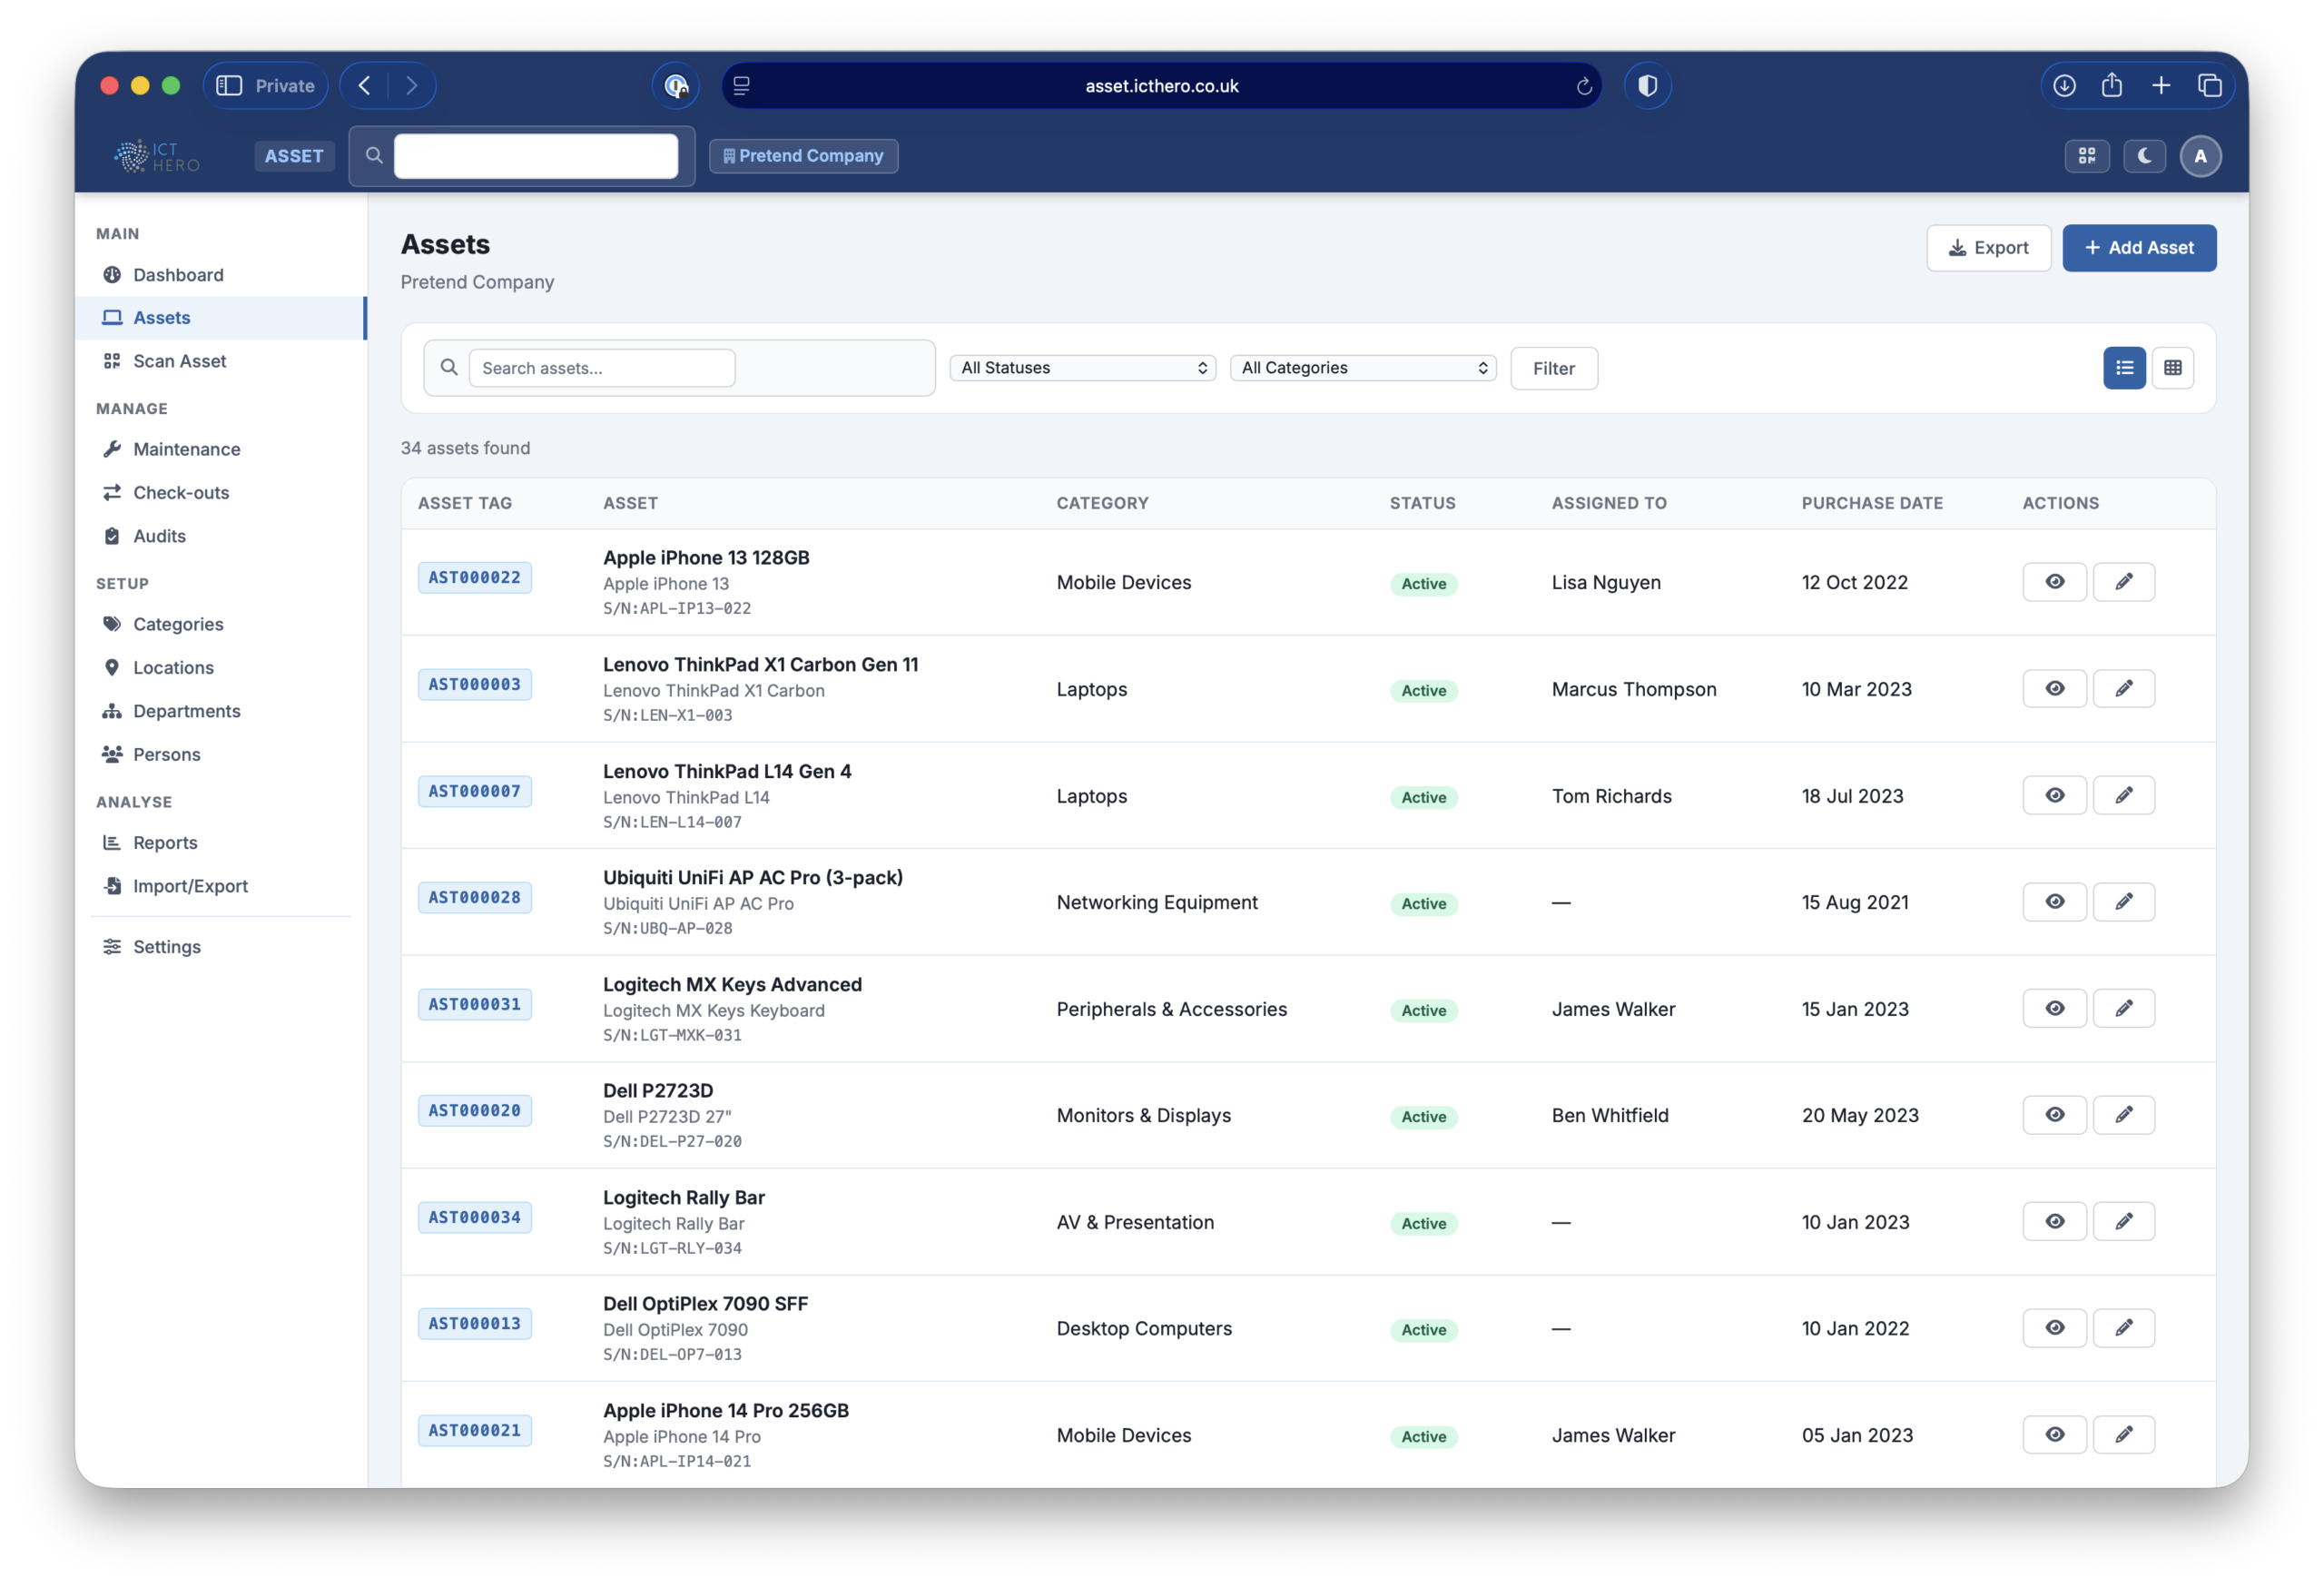The height and width of the screenshot is (1587, 2324).
Task: Edit Apple iPhone 14 Pro 256GB asset
Action: click(x=2123, y=1435)
